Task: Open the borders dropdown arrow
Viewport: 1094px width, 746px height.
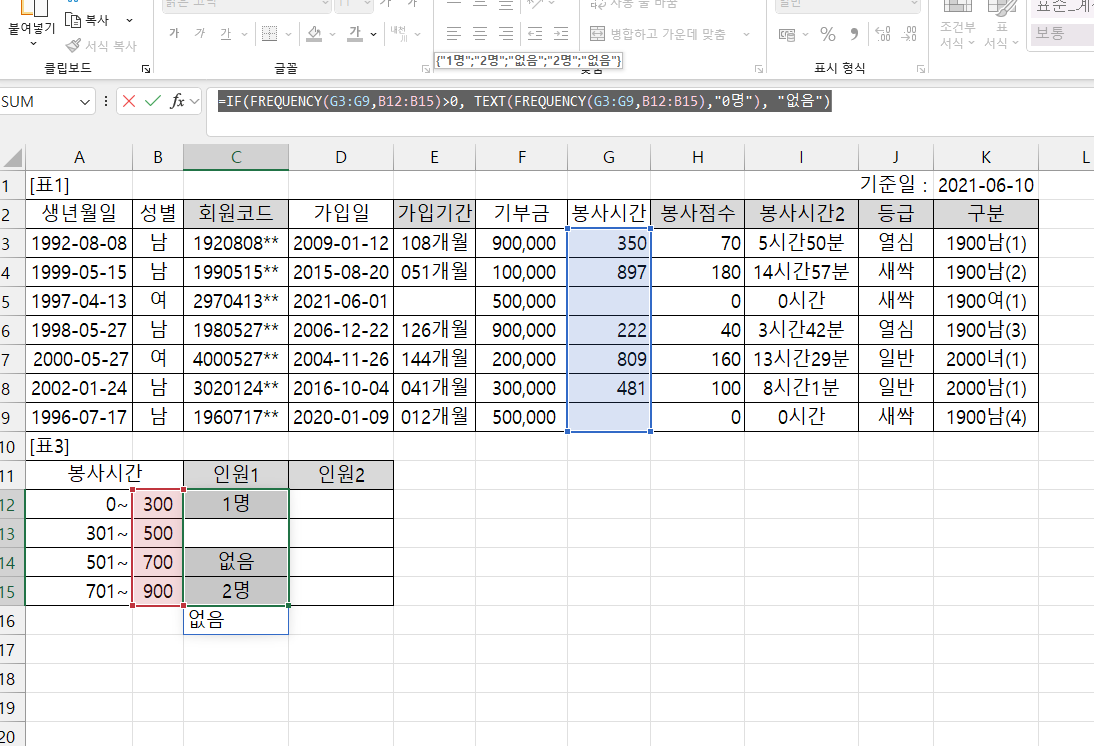Action: [290, 34]
